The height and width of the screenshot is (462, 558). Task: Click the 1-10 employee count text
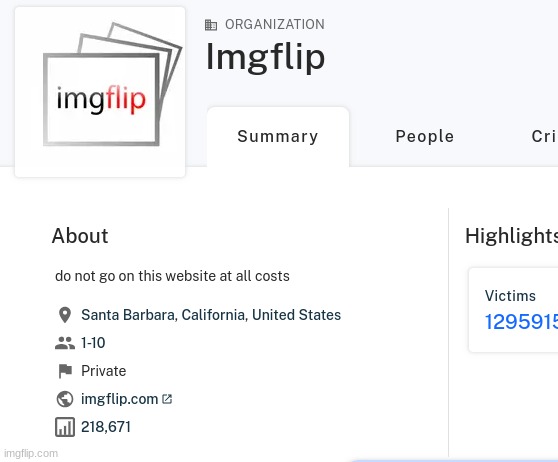point(93,343)
